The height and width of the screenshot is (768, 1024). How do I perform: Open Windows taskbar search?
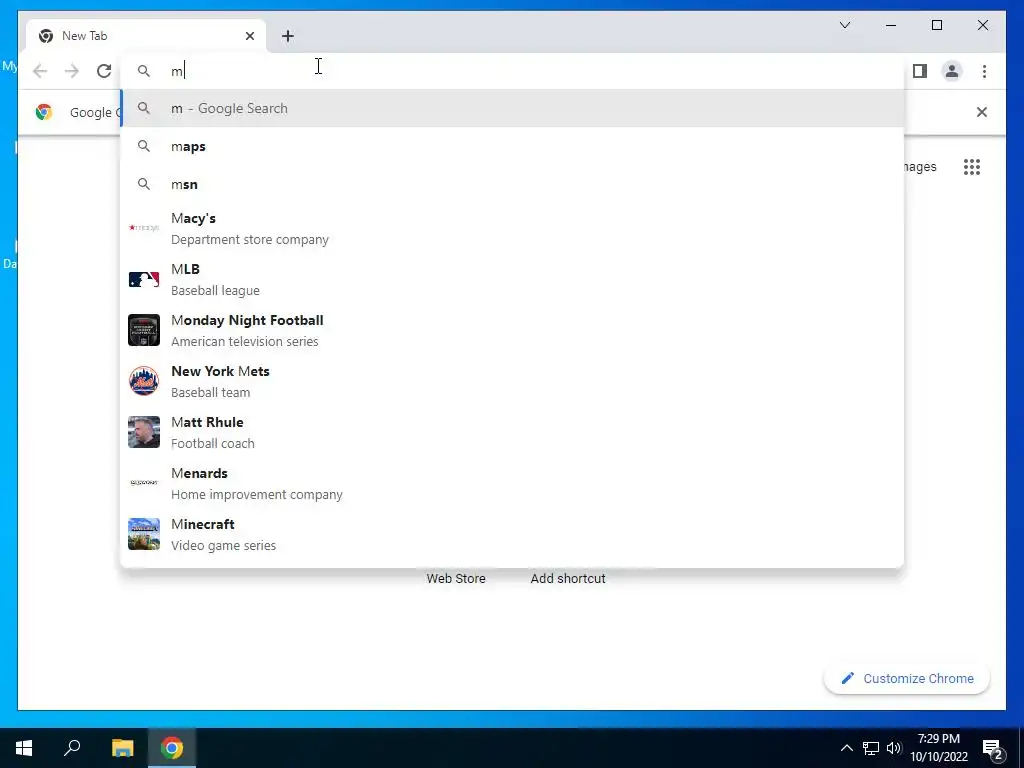[72, 748]
